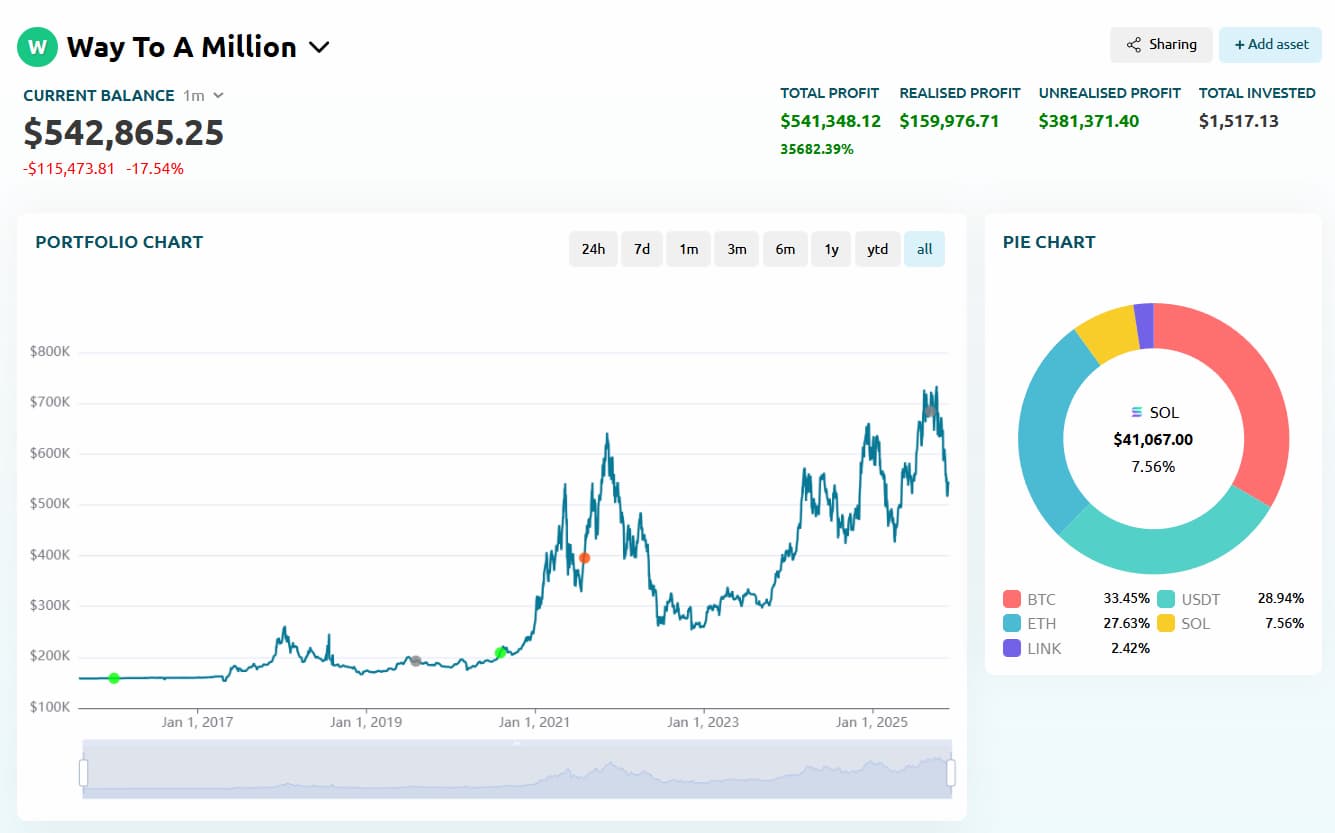This screenshot has width=1335, height=833.
Task: Click the share icon on the Sharing button
Action: pos(1135,44)
